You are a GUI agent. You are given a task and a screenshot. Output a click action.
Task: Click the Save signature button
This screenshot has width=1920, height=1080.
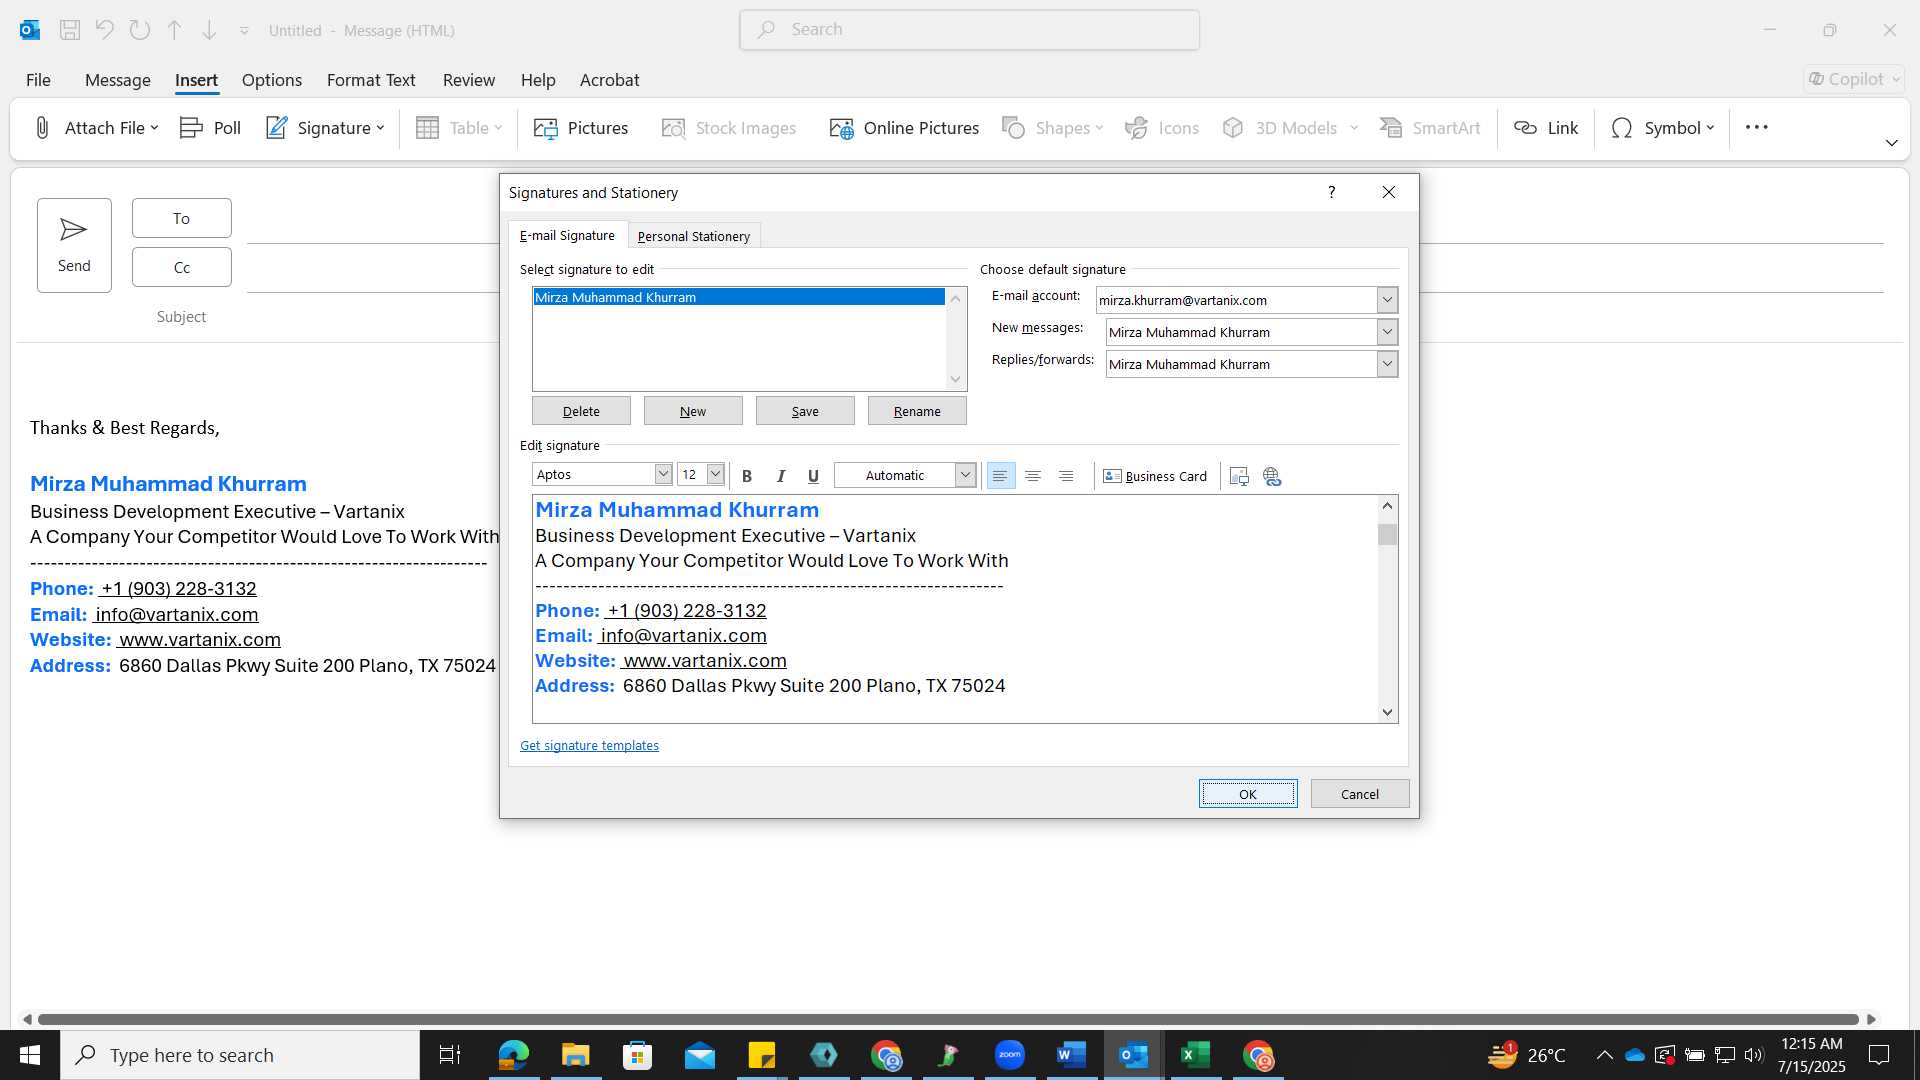(805, 411)
